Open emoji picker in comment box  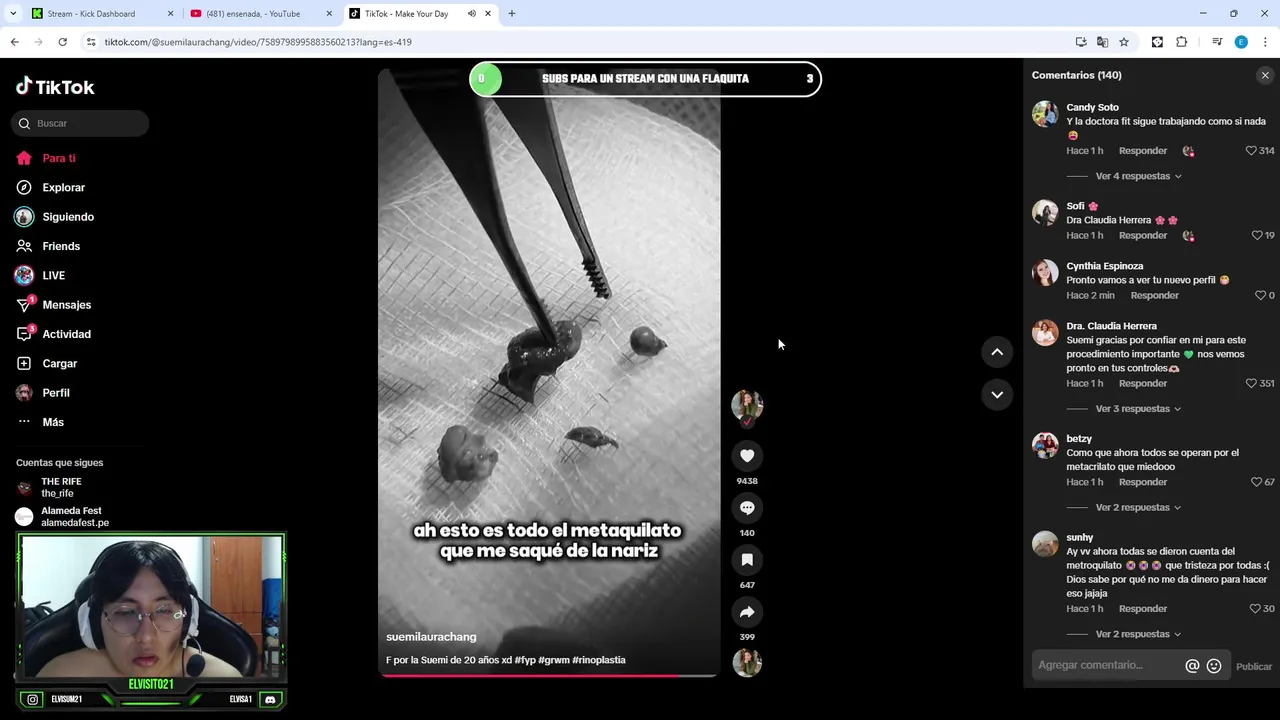pyautogui.click(x=1214, y=666)
